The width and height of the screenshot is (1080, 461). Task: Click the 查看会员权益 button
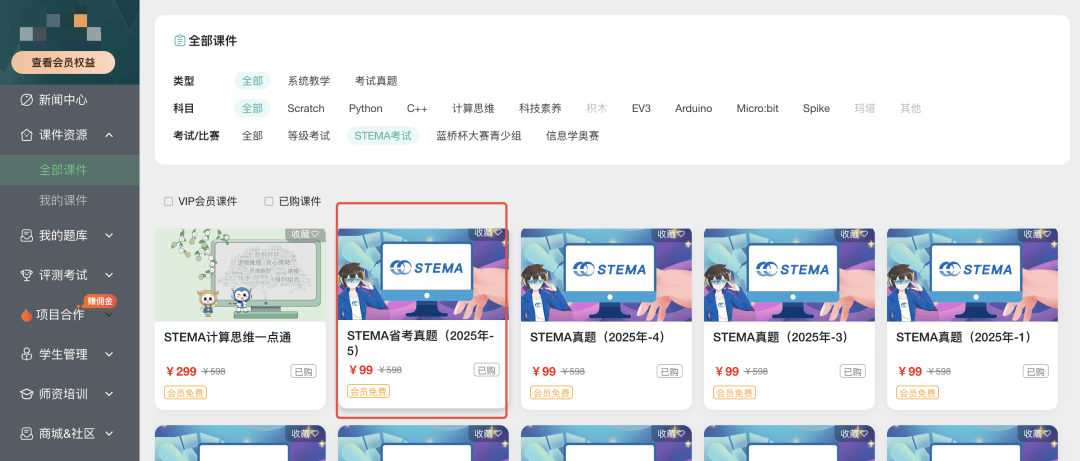[x=63, y=63]
